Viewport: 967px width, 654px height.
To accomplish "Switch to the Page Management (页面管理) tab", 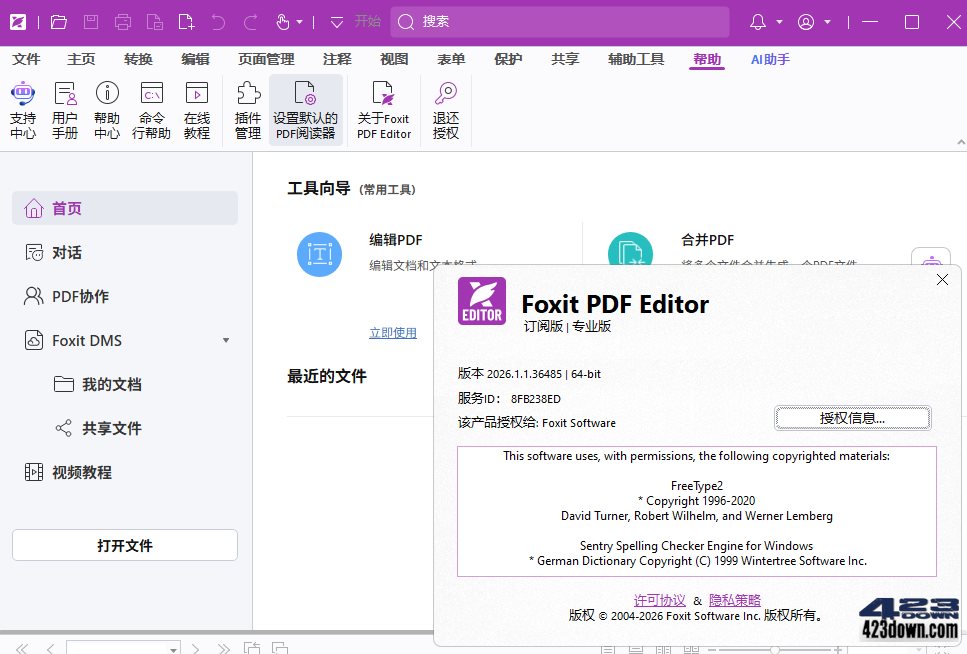I will 266,59.
